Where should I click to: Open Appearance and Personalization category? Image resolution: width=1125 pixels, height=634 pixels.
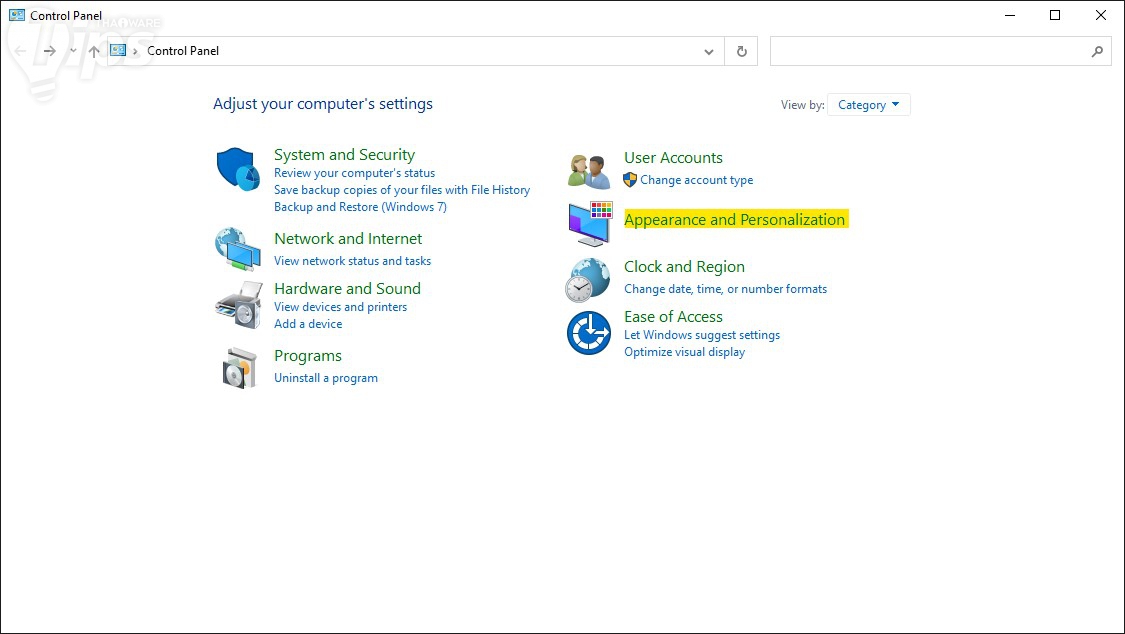click(x=734, y=220)
